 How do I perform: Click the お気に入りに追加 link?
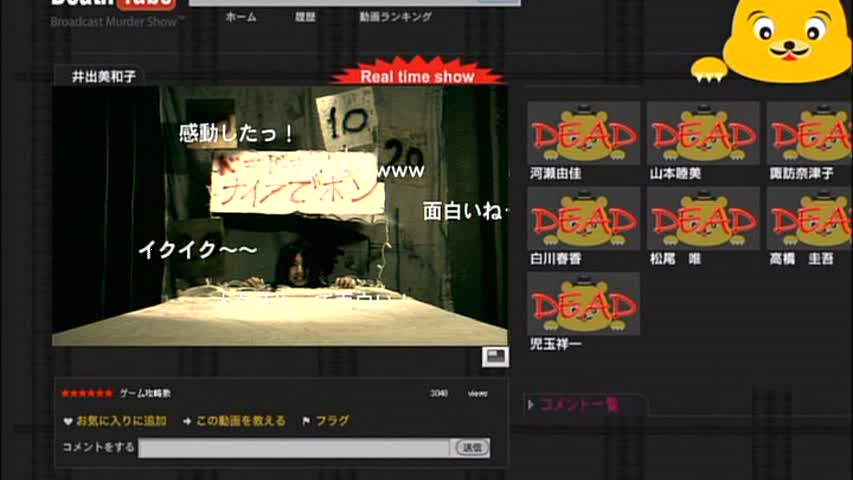pyautogui.click(x=121, y=422)
